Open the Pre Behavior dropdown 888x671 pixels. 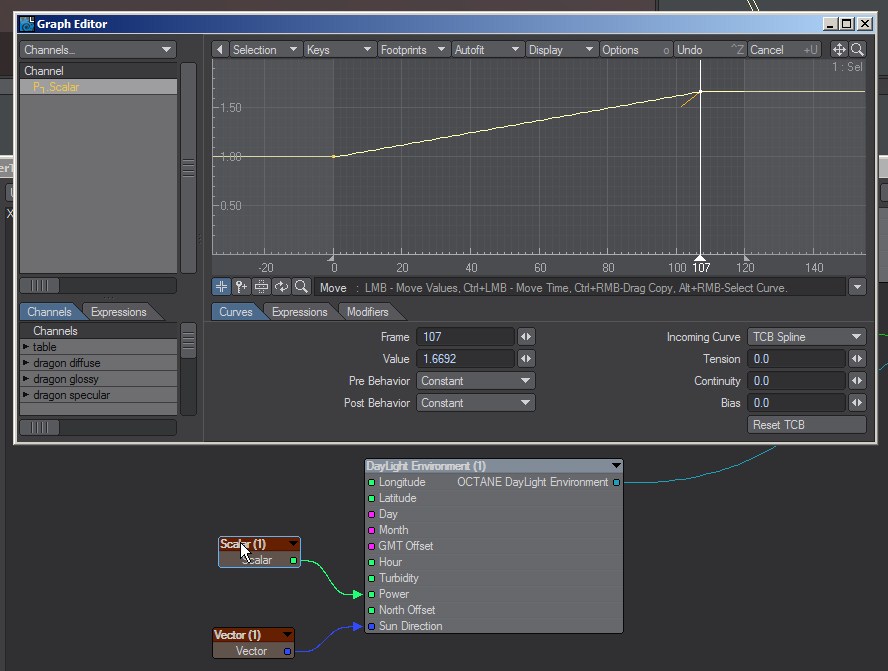[476, 381]
